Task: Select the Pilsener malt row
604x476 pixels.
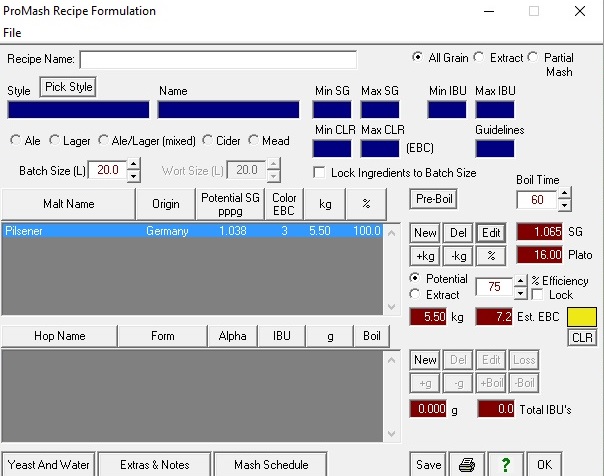Action: (192, 231)
